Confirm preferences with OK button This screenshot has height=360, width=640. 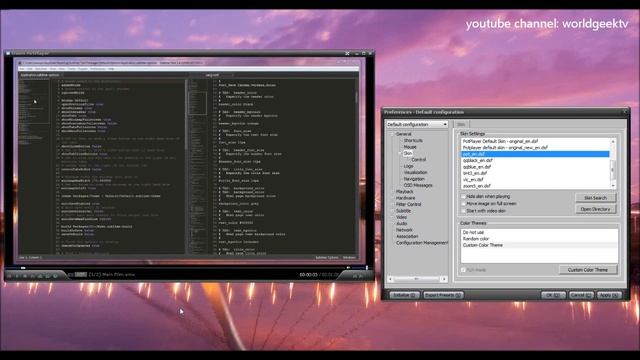(553, 295)
